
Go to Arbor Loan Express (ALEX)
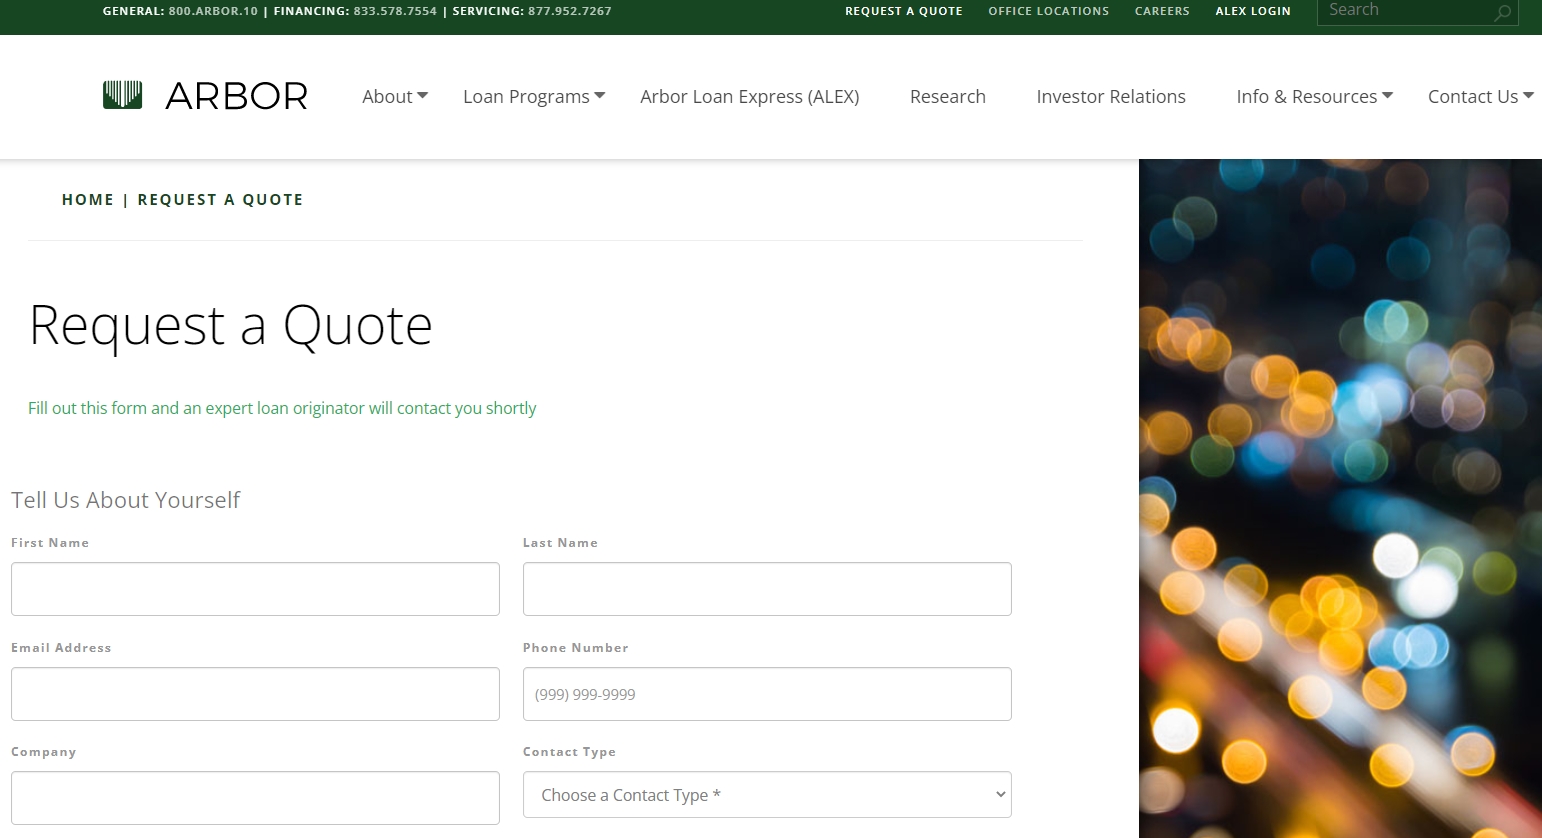click(749, 97)
